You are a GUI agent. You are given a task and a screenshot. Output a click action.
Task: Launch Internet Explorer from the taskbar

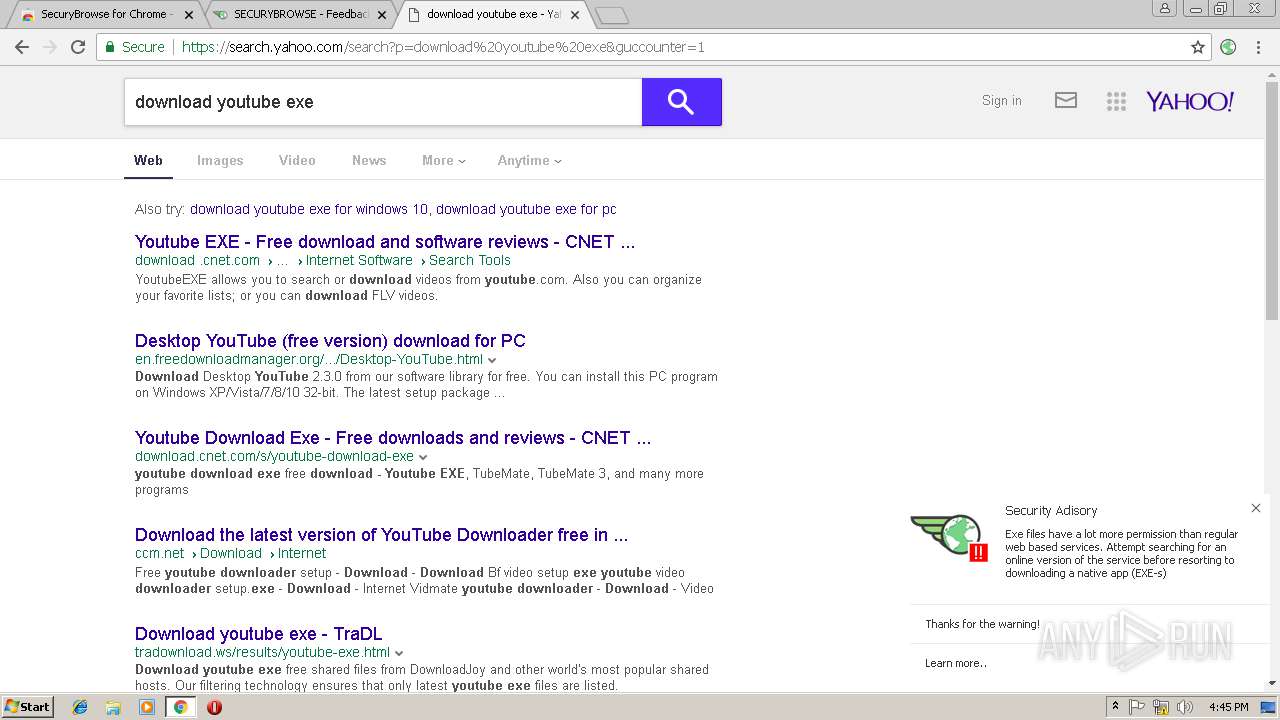[x=80, y=707]
